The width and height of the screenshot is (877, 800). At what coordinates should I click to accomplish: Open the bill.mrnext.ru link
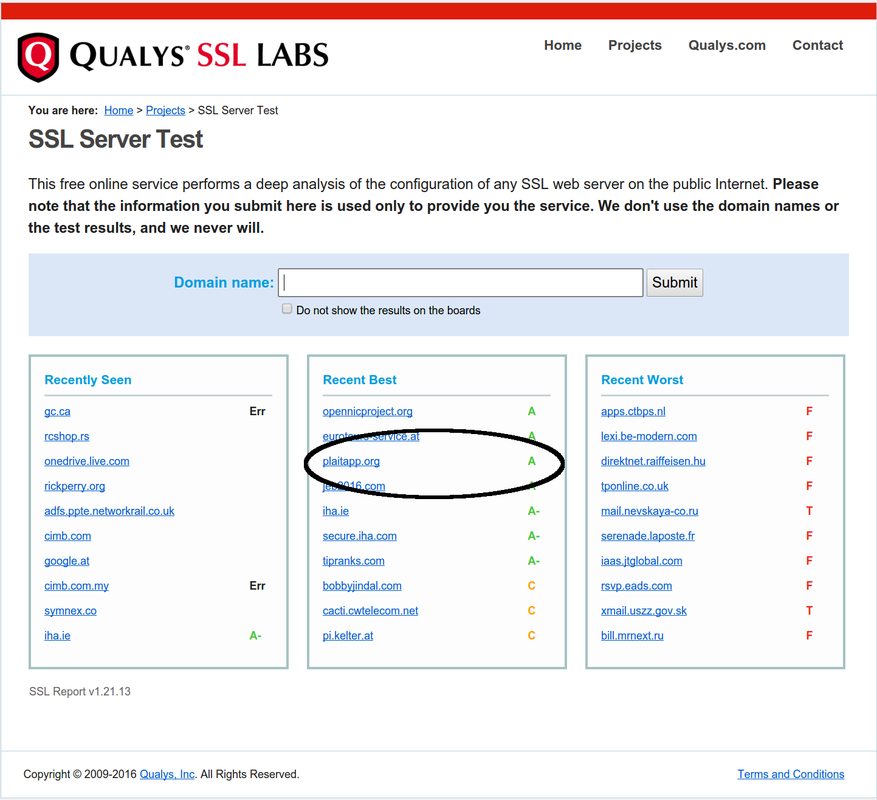point(632,636)
